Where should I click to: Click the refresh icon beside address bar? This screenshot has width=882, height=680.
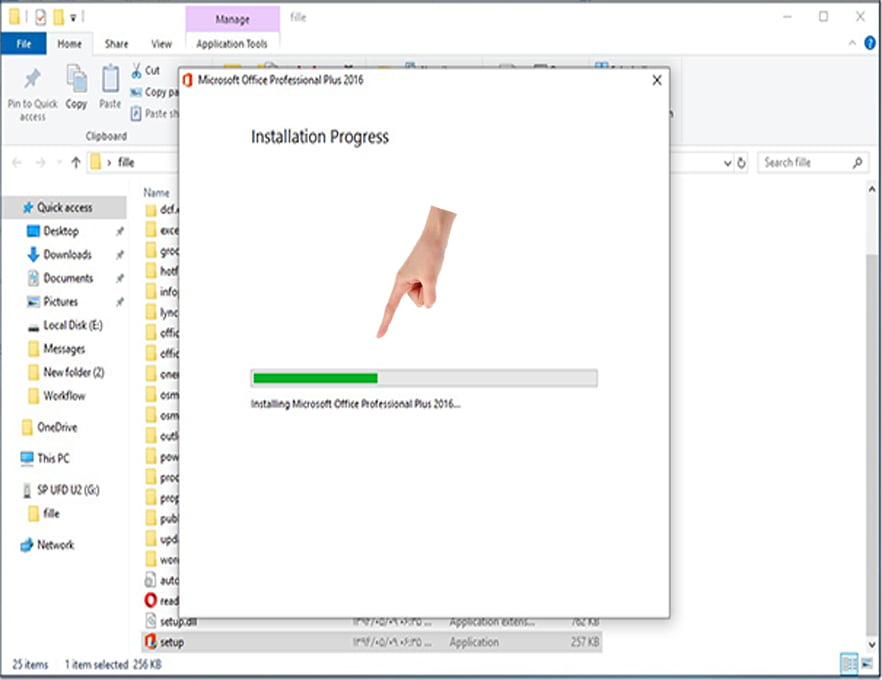coord(741,163)
